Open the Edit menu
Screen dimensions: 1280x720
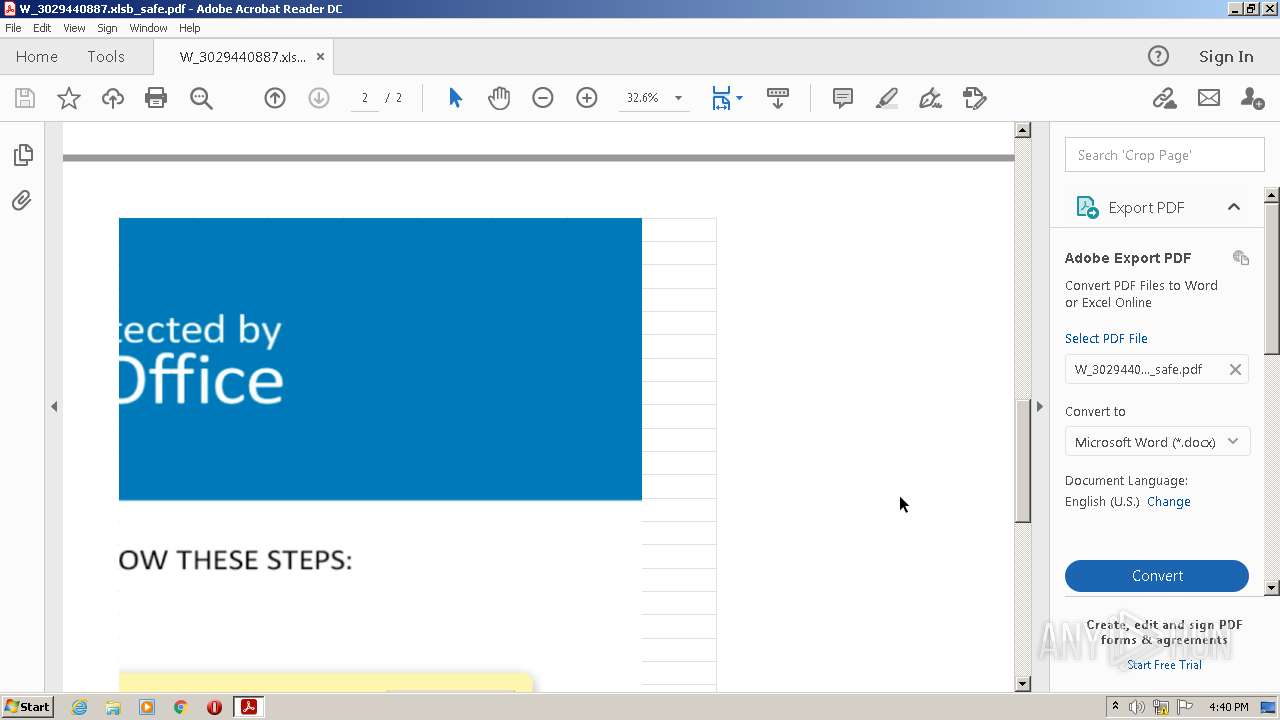(42, 28)
